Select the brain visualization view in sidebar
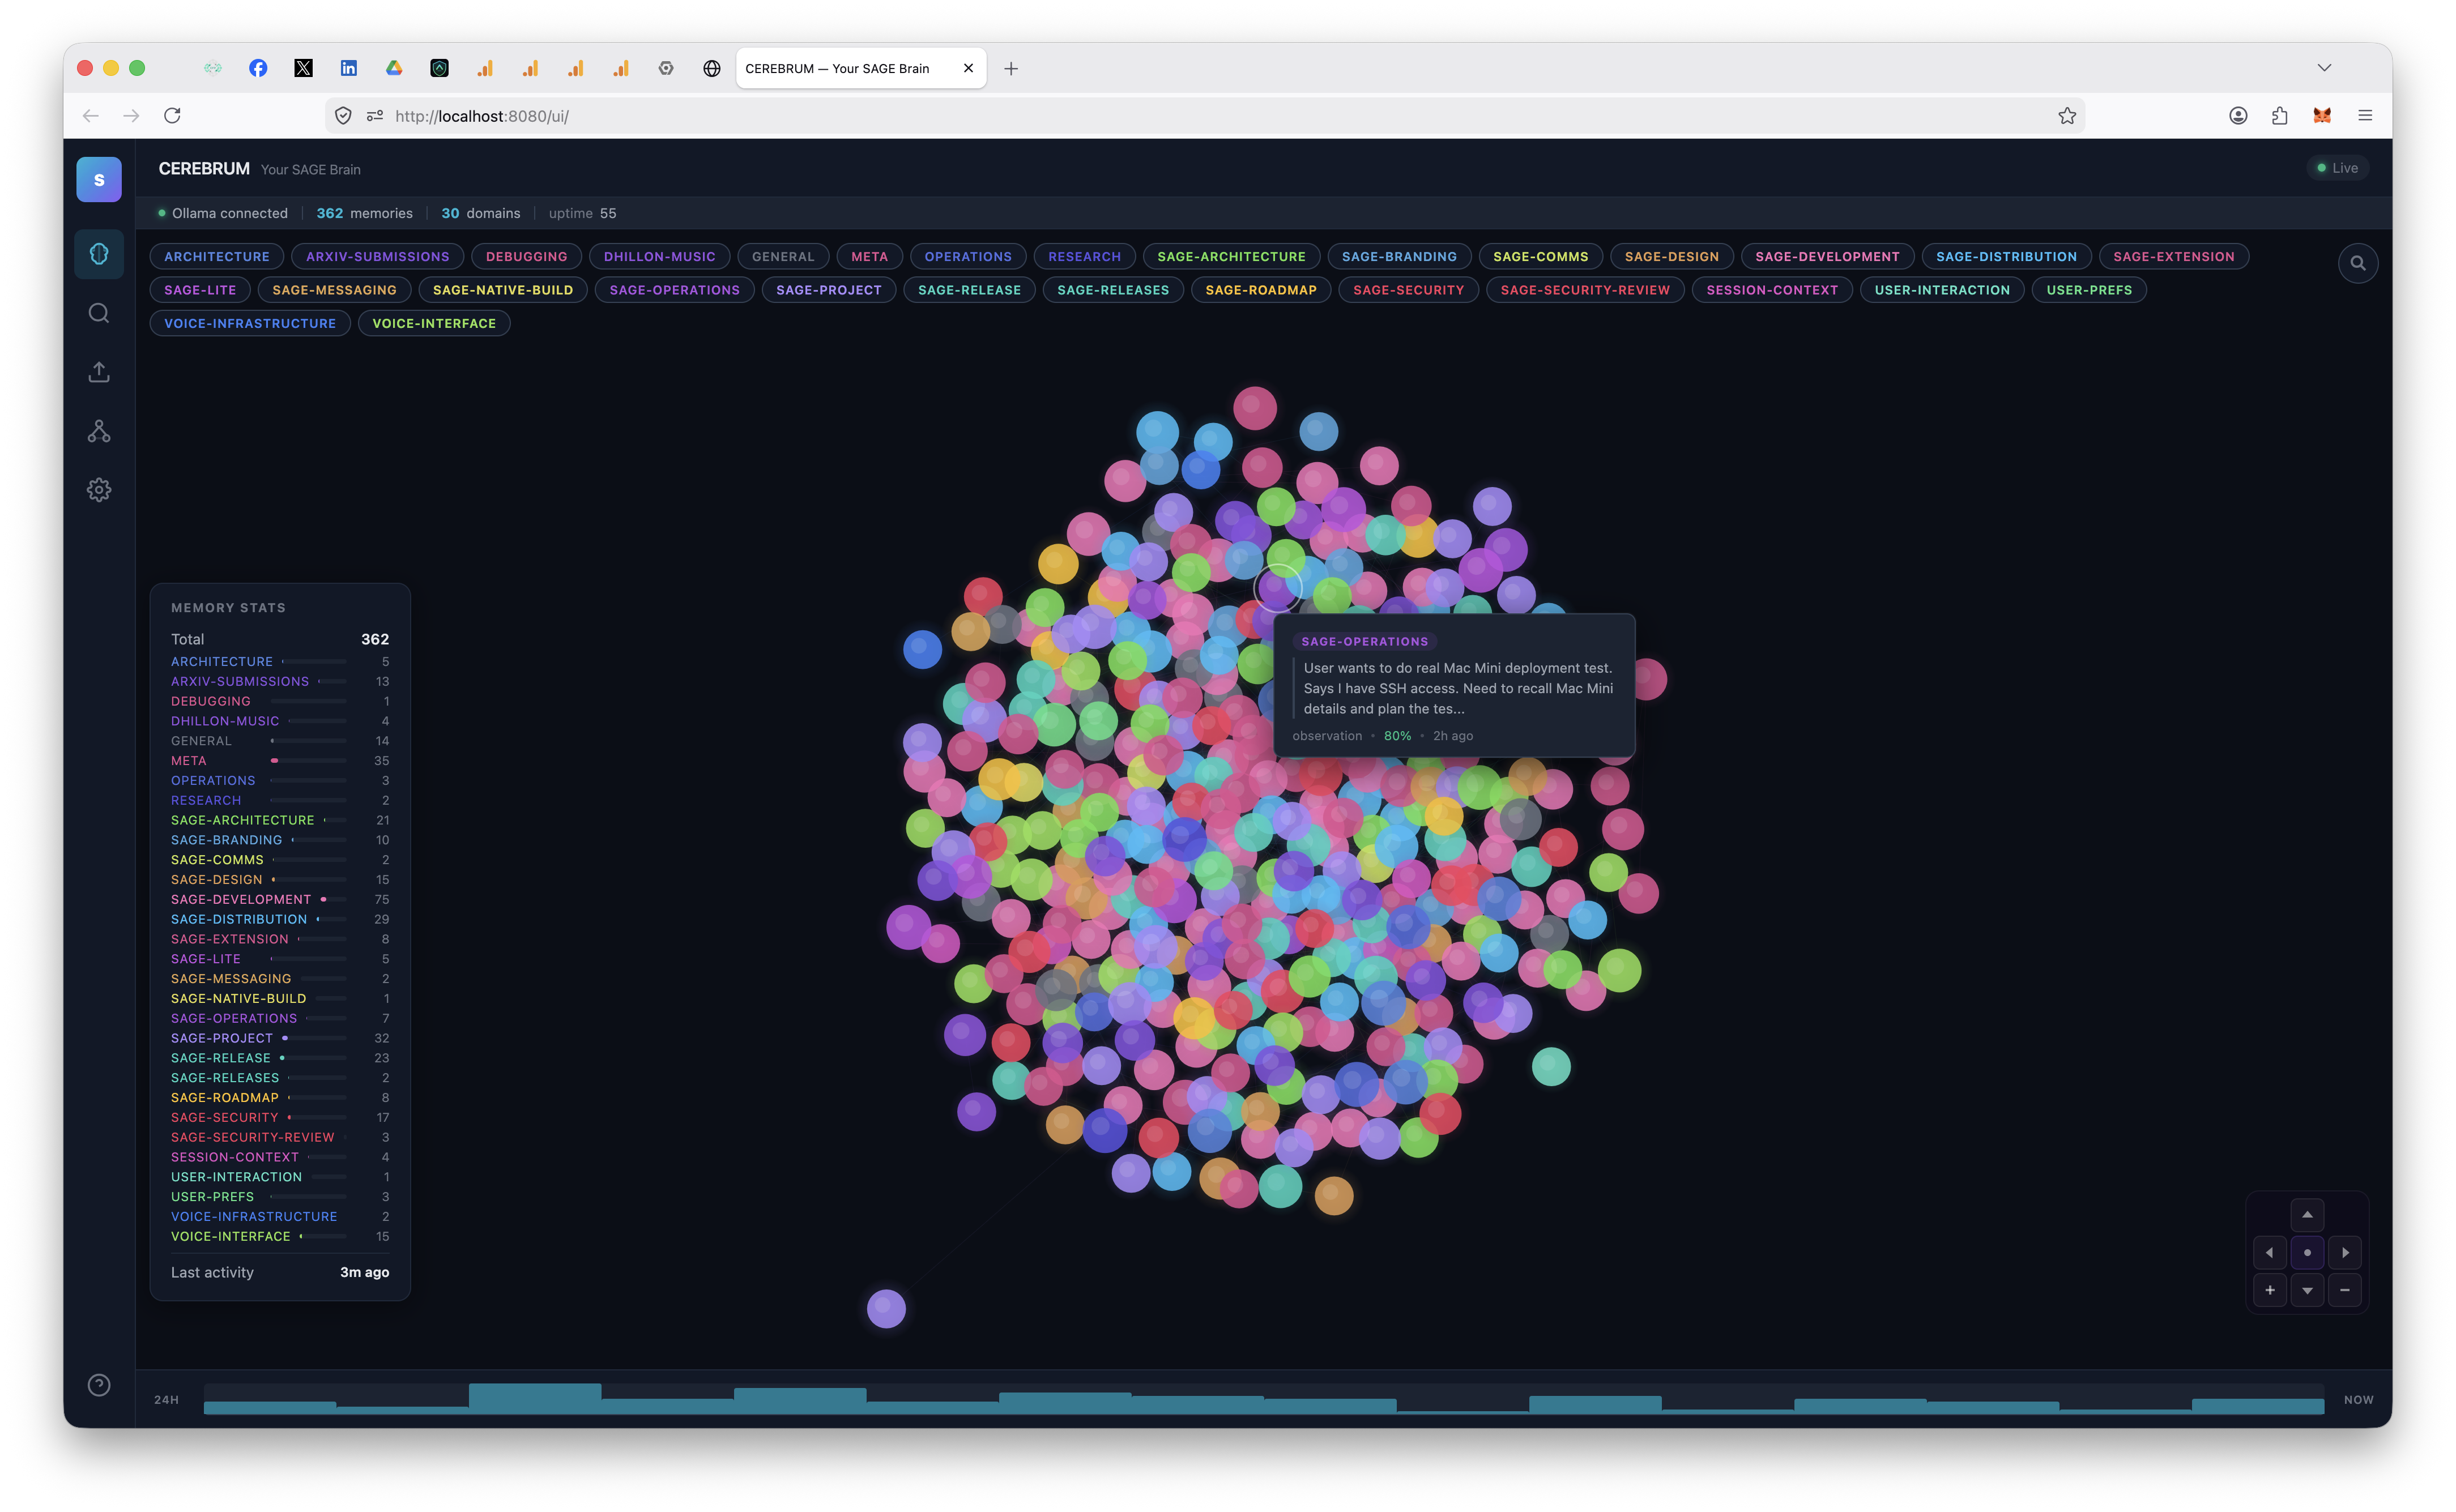 99,253
